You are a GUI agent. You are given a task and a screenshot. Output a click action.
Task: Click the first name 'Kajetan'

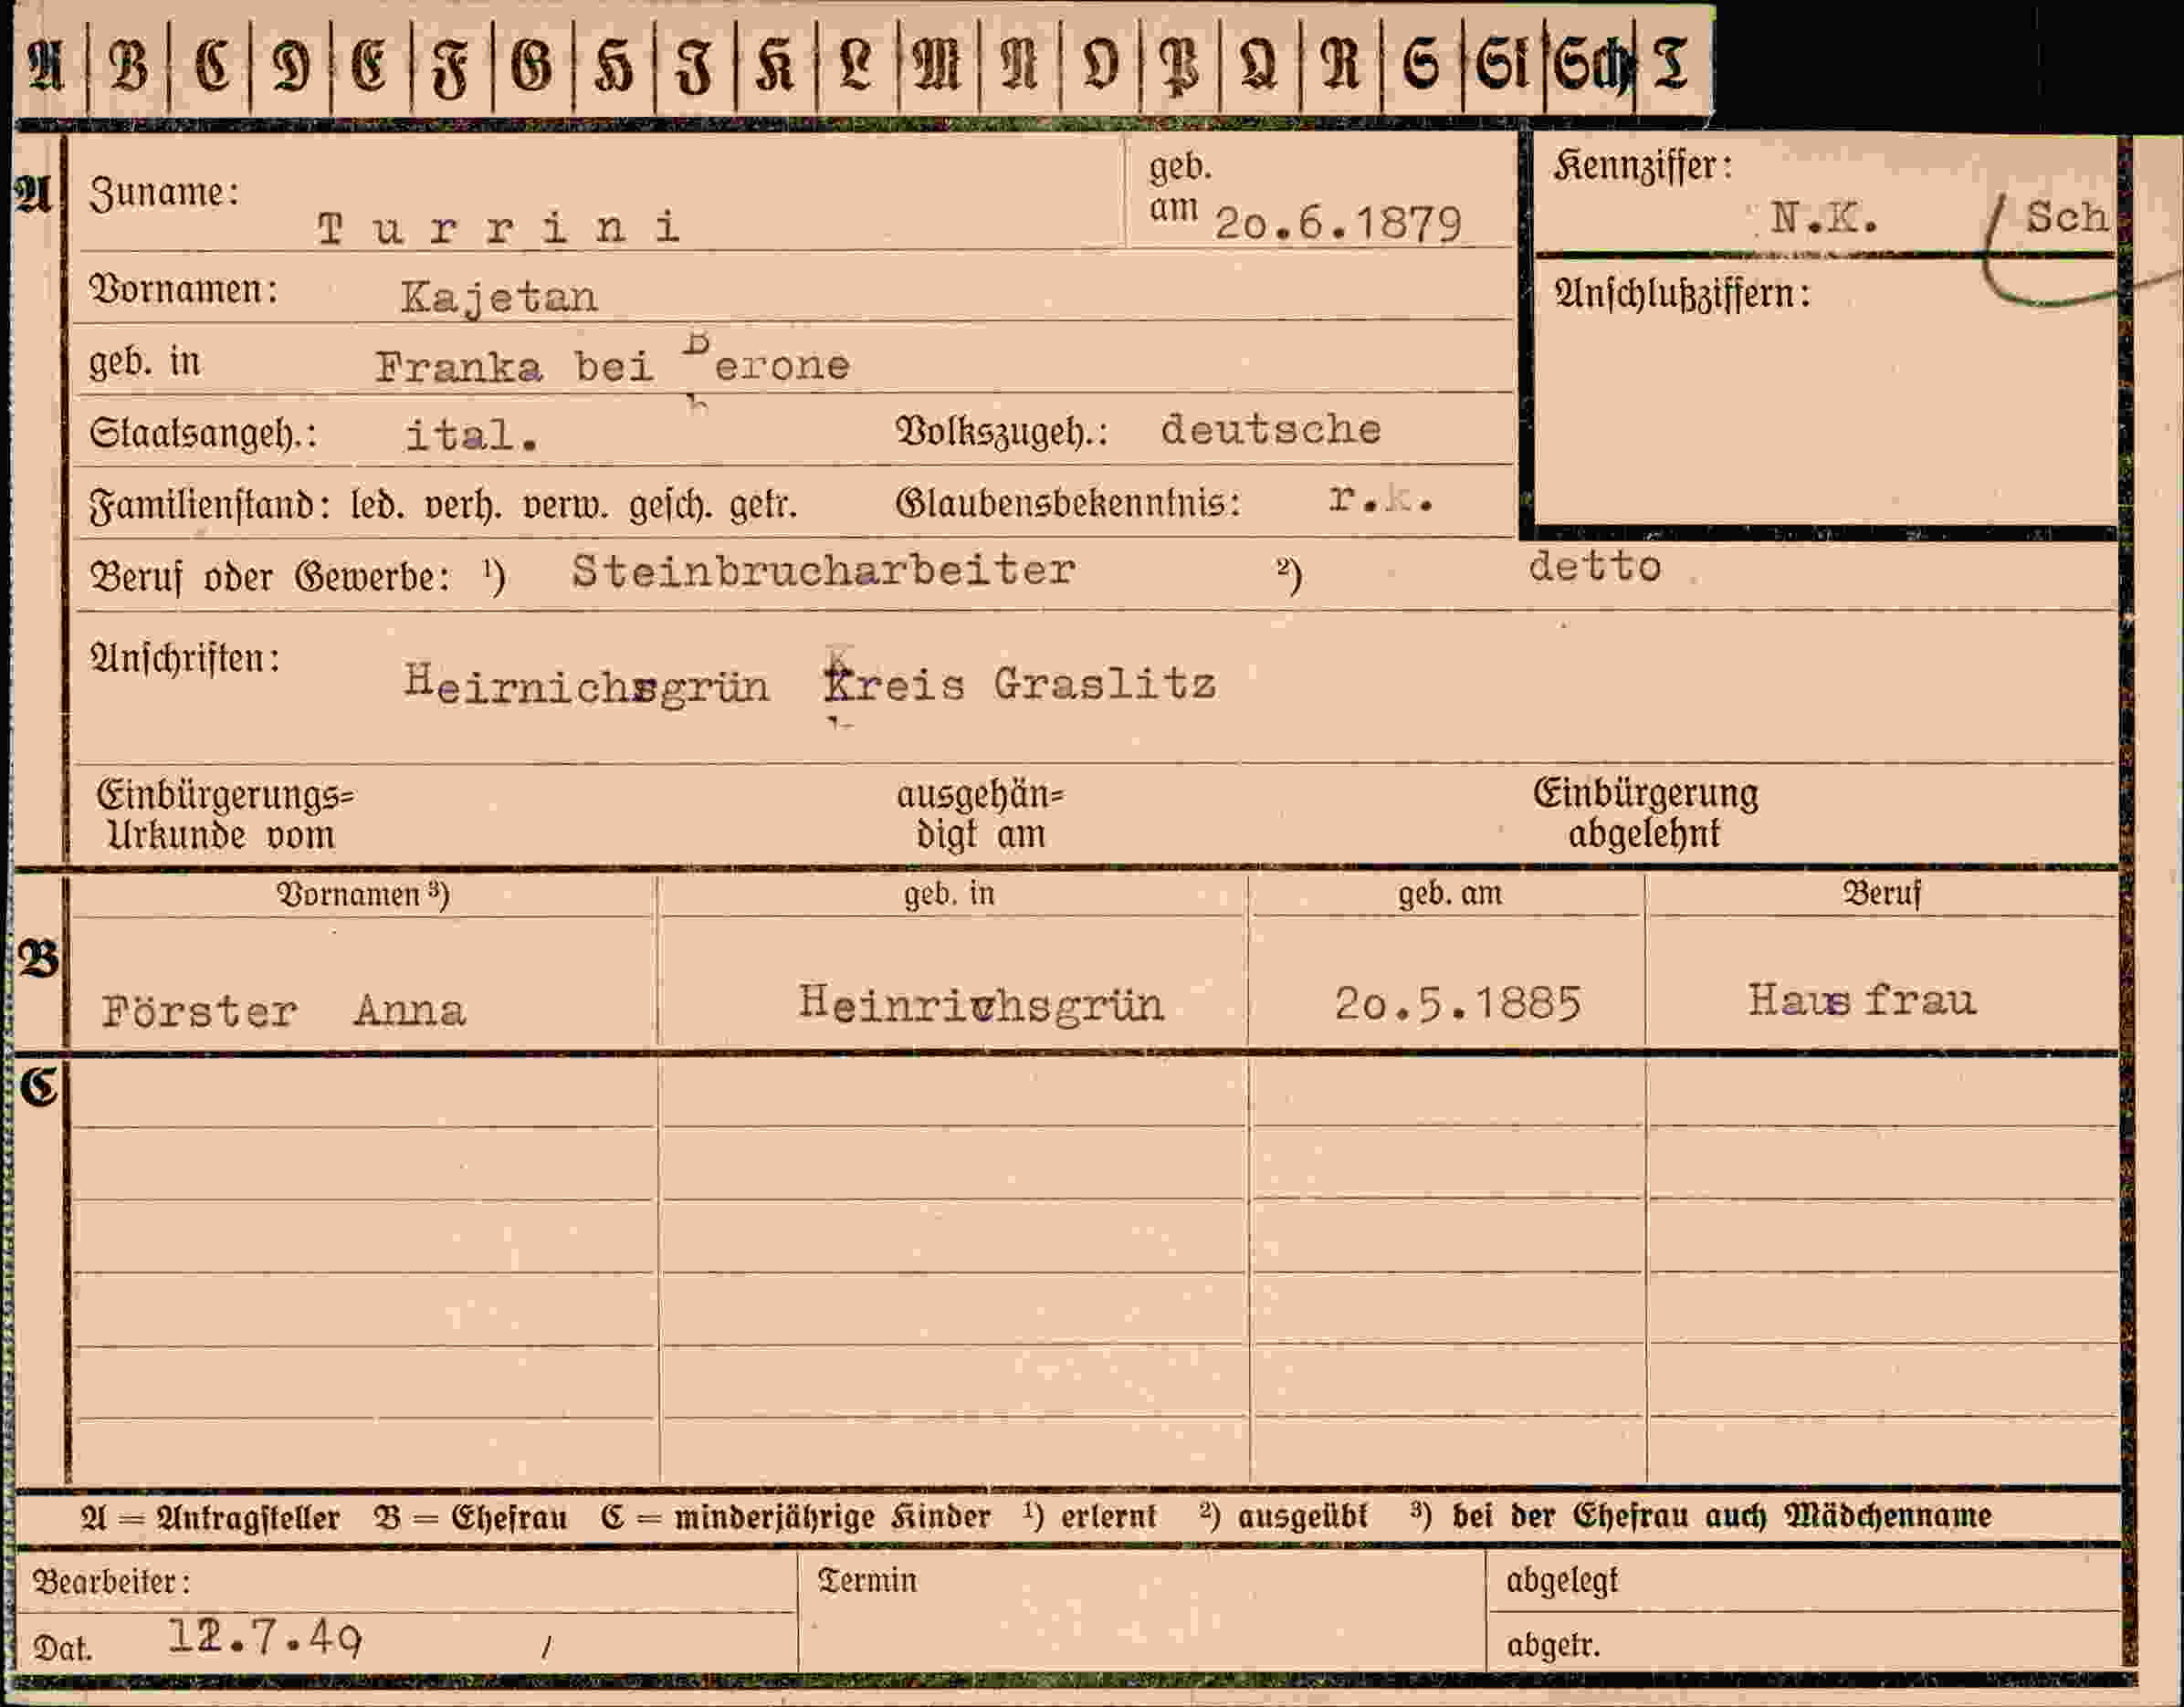coord(499,297)
